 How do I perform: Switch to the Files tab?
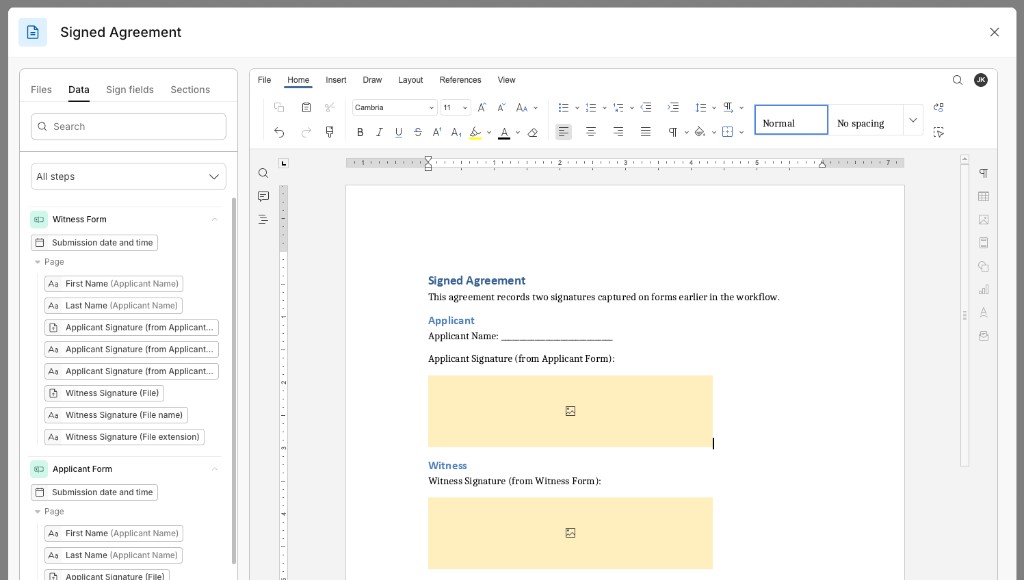tap(41, 89)
